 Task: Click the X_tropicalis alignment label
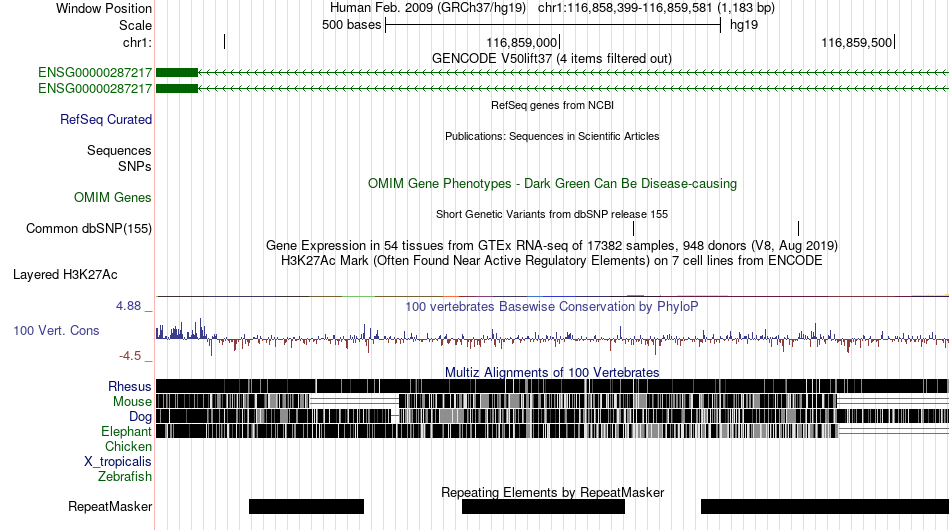(118, 462)
